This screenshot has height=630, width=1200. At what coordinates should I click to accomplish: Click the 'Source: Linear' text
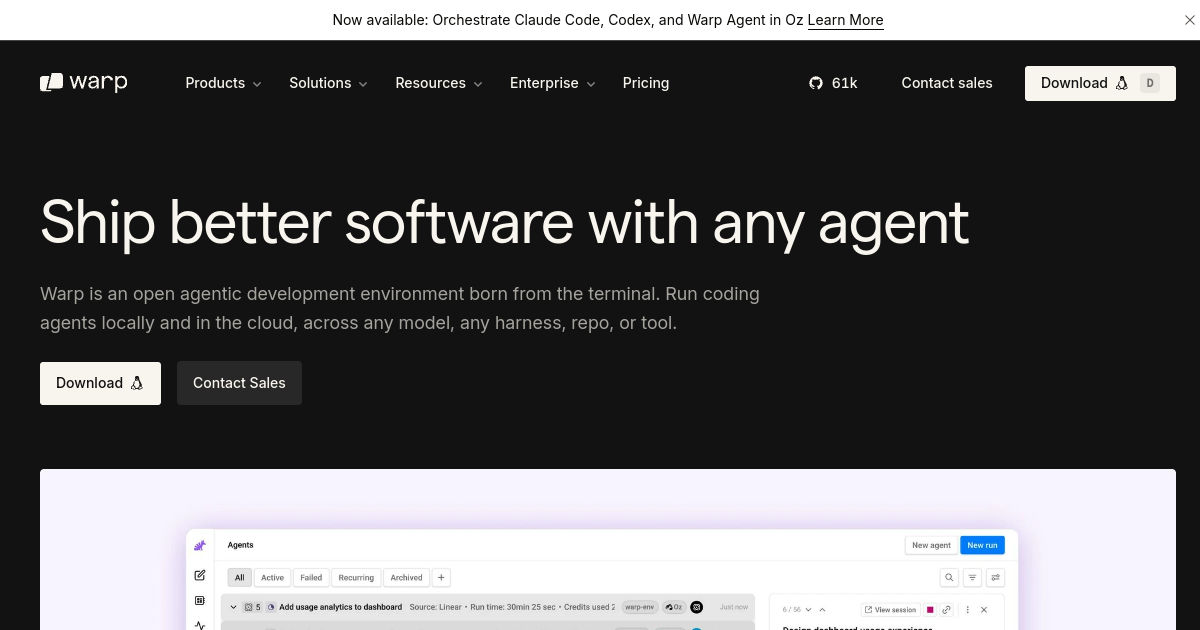(x=435, y=607)
